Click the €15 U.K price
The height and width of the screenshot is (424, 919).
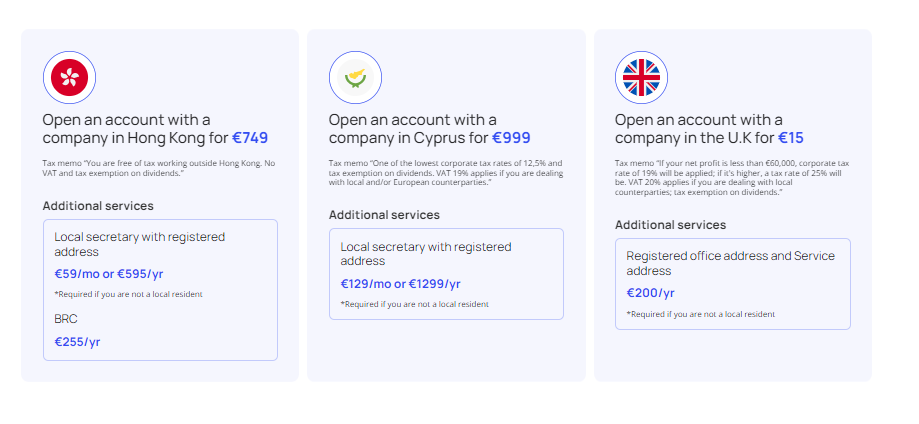pos(791,138)
